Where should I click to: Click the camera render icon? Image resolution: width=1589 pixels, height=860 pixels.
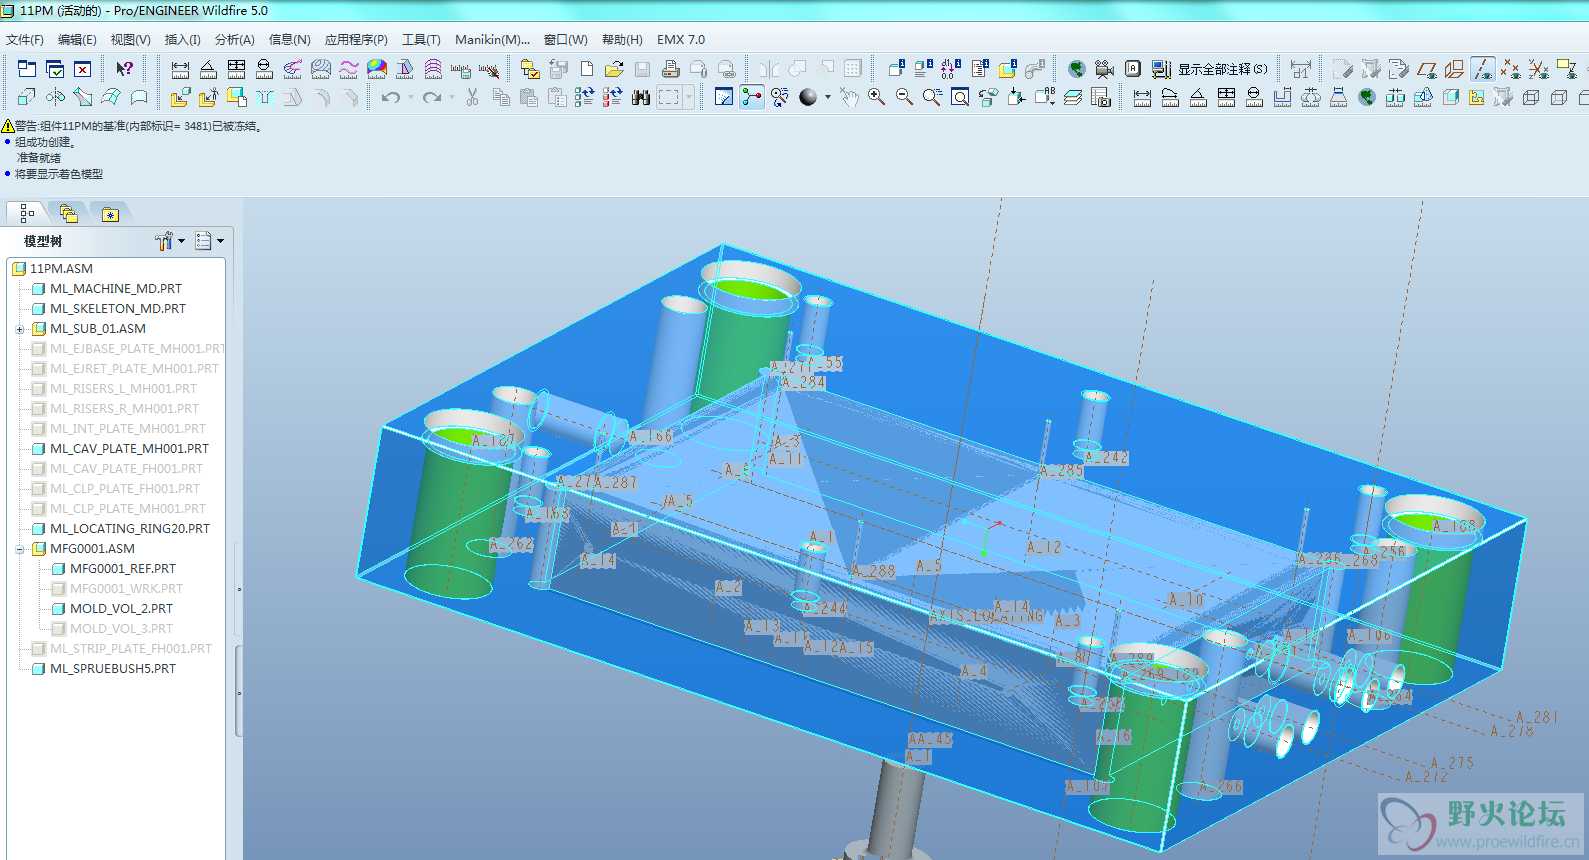tap(1104, 69)
